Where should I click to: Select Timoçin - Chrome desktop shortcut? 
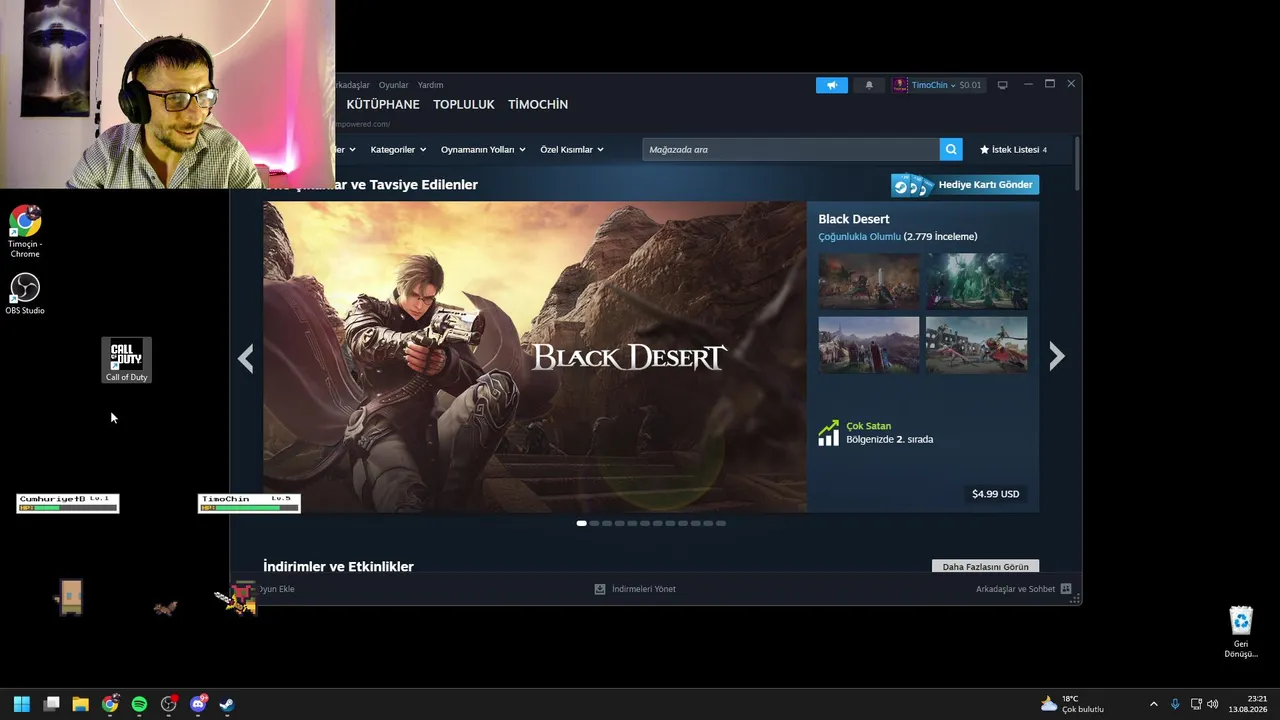click(25, 231)
